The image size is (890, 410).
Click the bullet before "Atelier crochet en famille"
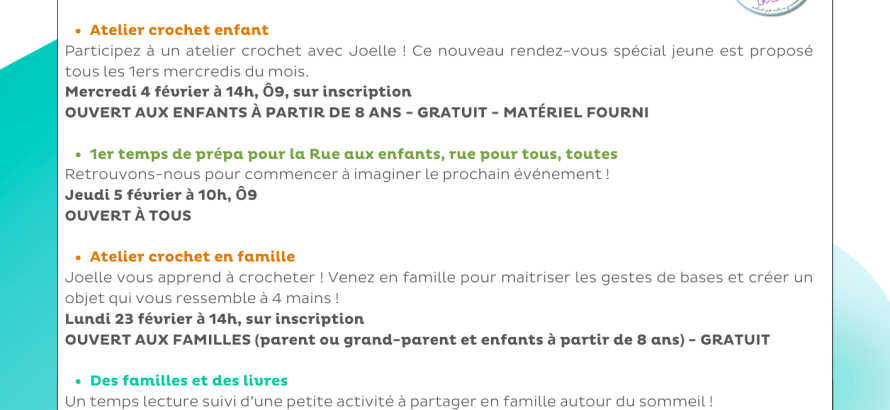(77, 258)
